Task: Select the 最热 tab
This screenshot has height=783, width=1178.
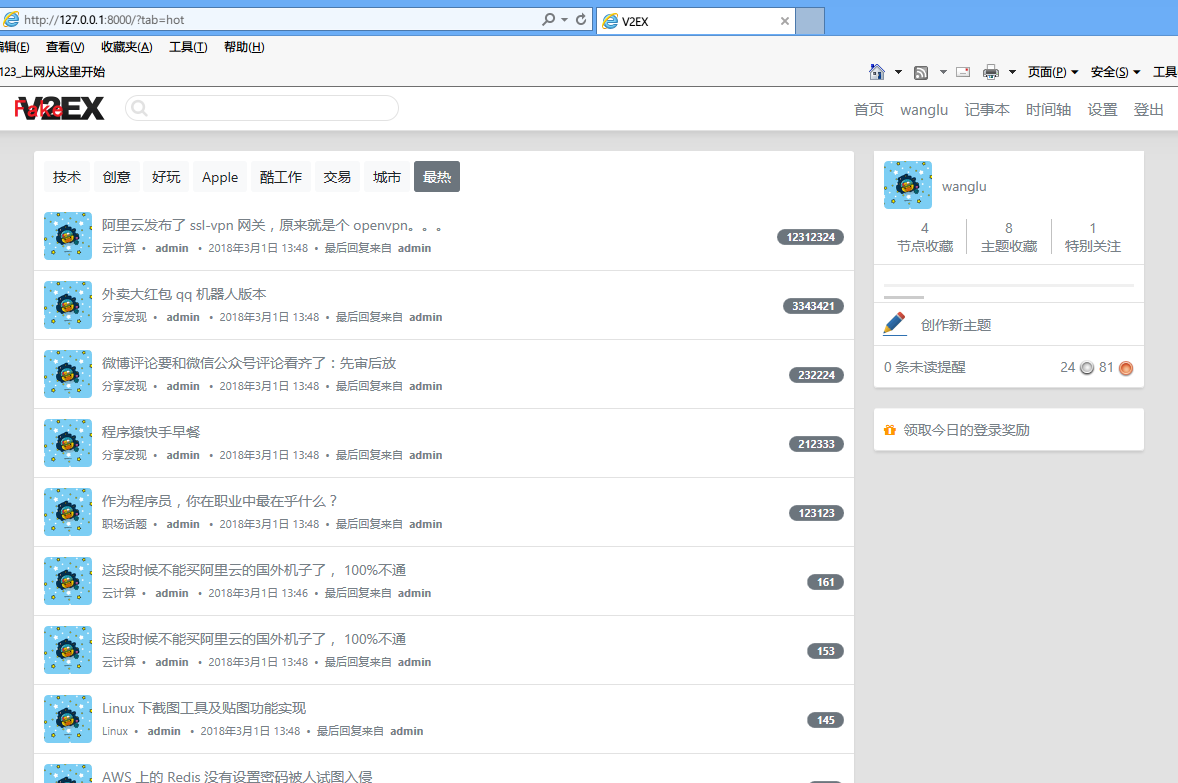Action: click(436, 177)
